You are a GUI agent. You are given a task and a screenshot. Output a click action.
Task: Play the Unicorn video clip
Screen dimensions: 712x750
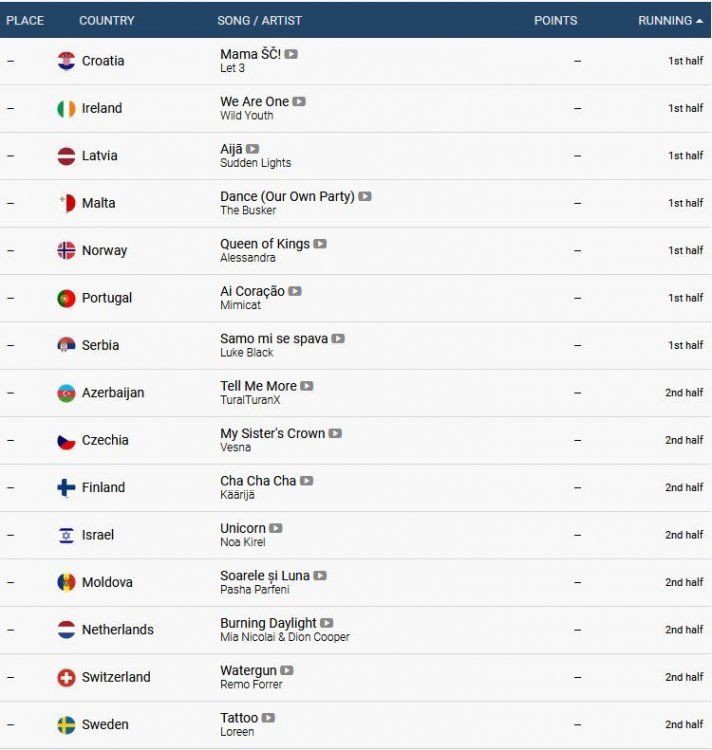click(x=276, y=528)
